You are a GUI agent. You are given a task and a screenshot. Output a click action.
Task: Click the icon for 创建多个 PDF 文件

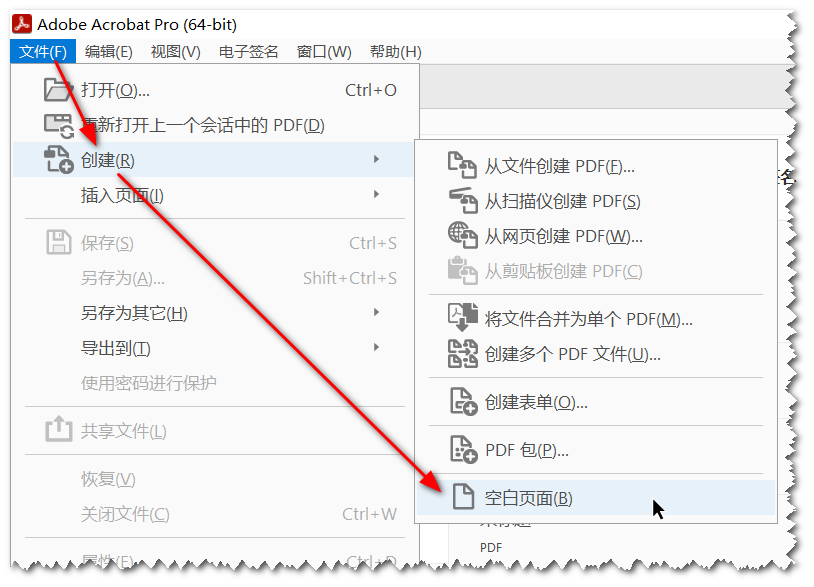[x=463, y=353]
